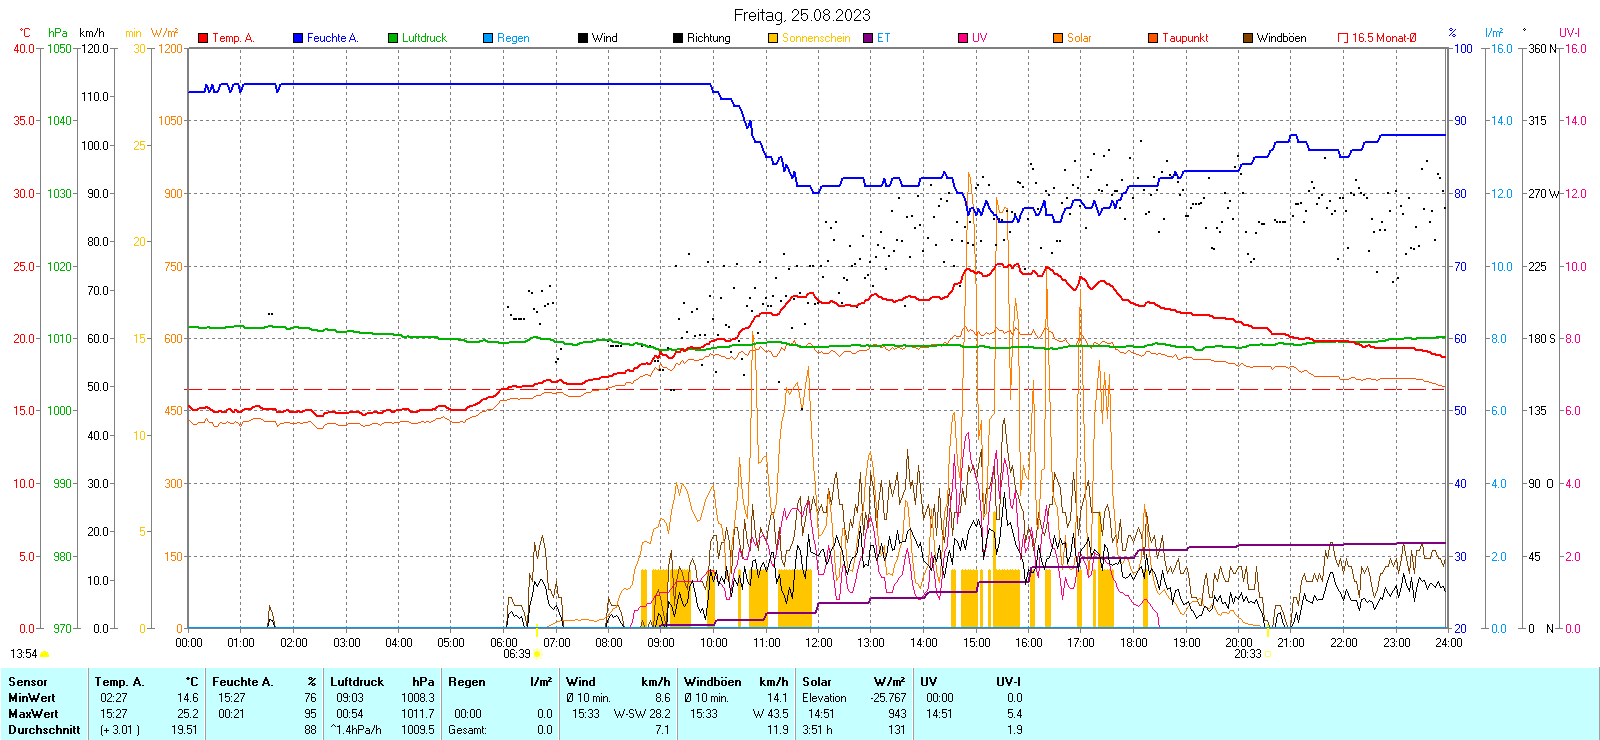Click the brown Windböen legend square

pos(1248,38)
